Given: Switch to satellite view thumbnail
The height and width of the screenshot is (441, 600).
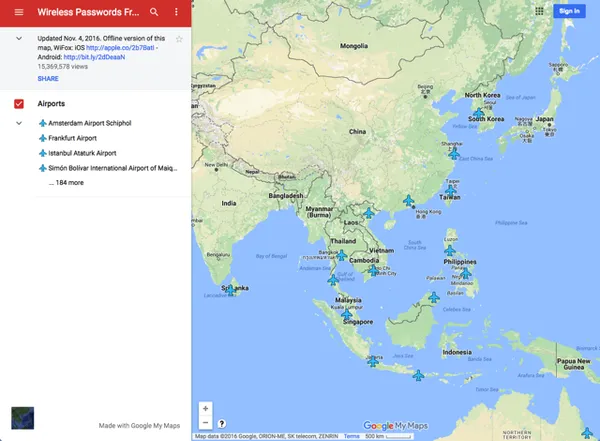Looking at the screenshot, I should pos(23,418).
